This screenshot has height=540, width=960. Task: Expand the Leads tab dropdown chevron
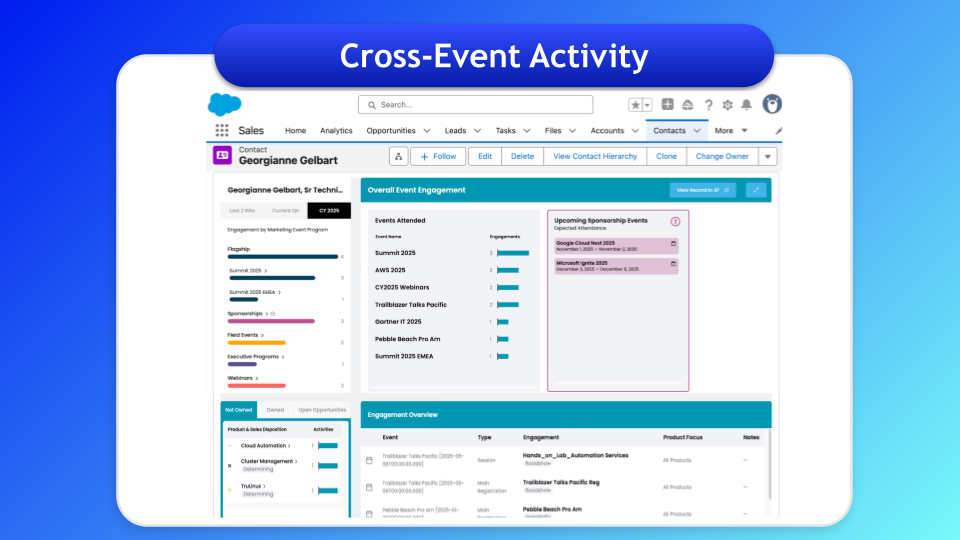(x=478, y=130)
